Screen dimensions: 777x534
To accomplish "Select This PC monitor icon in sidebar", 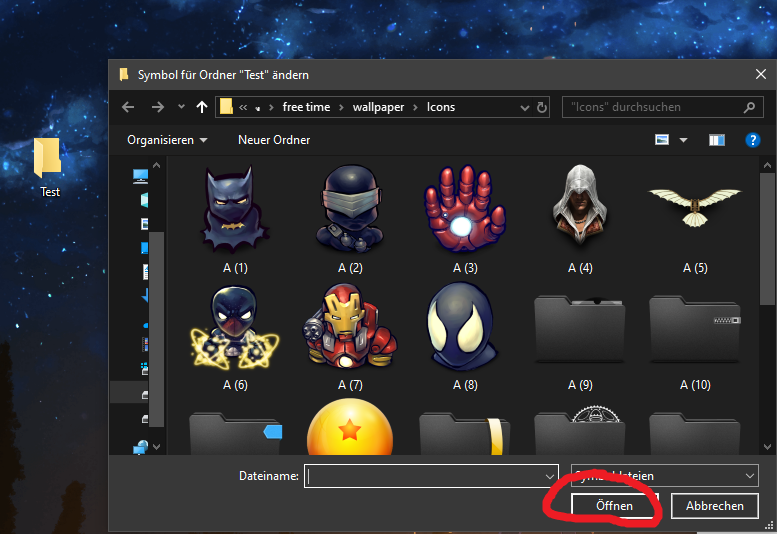I will [x=140, y=176].
